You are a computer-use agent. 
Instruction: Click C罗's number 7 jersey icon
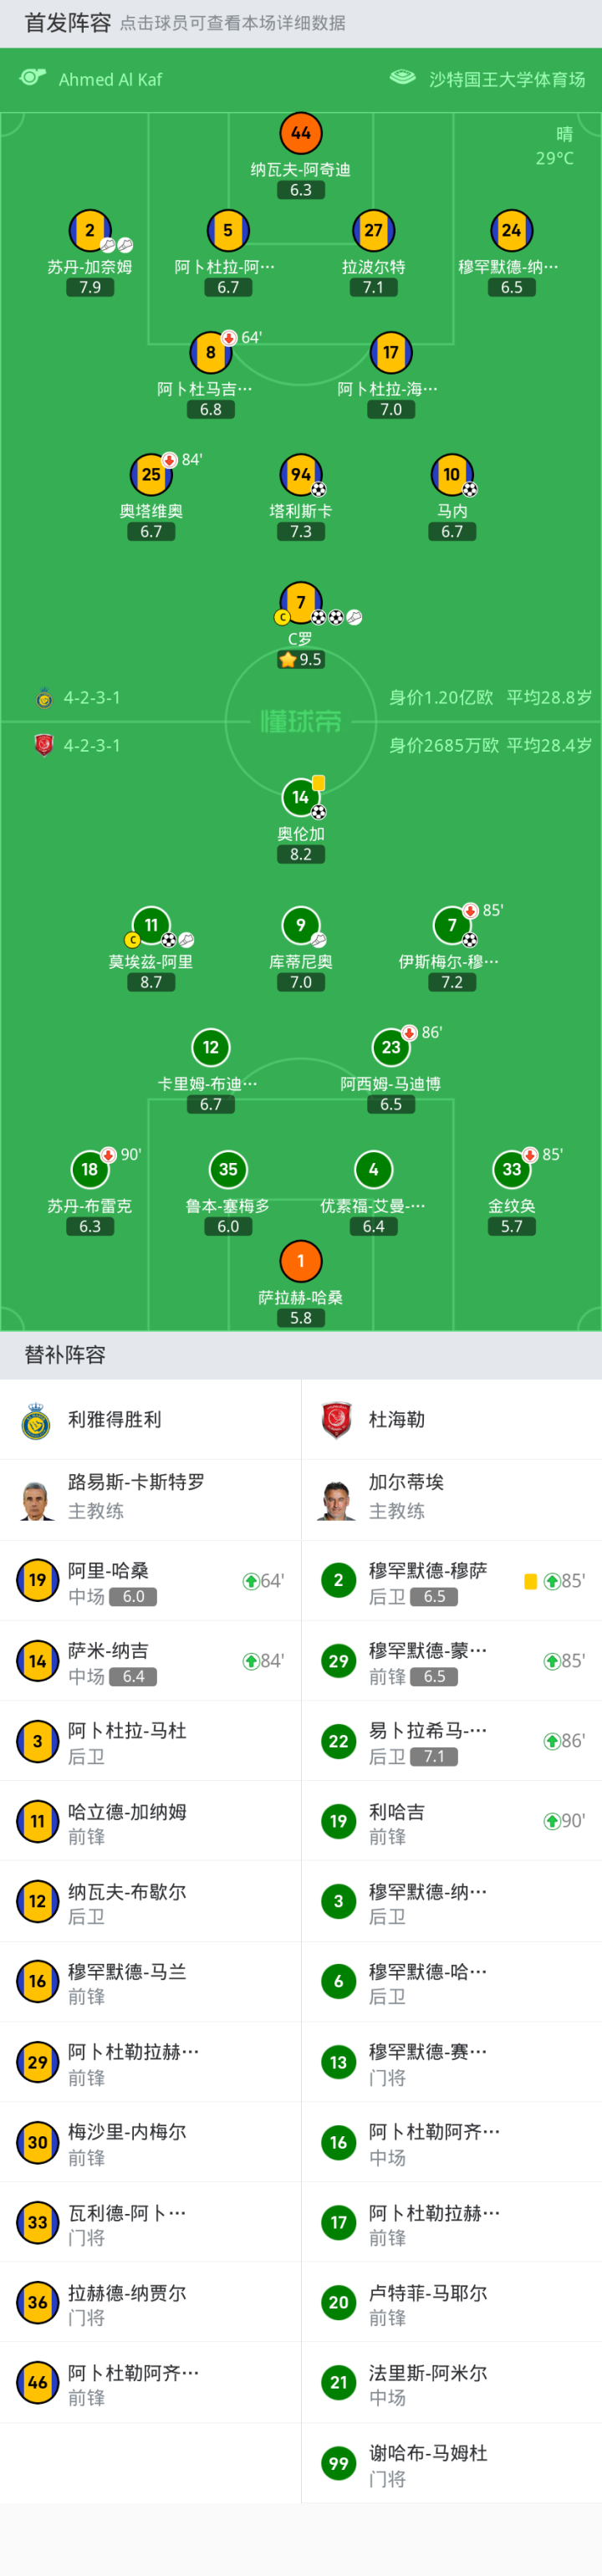tap(300, 602)
